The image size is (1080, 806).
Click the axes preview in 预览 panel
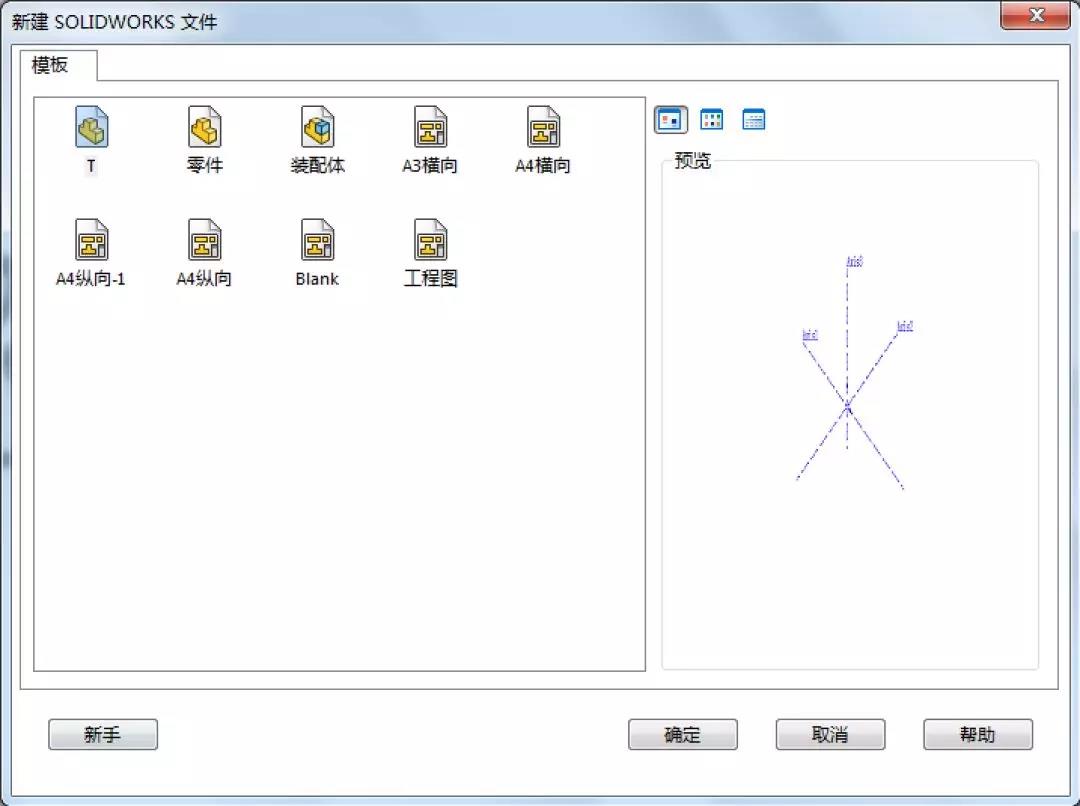pyautogui.click(x=850, y=405)
